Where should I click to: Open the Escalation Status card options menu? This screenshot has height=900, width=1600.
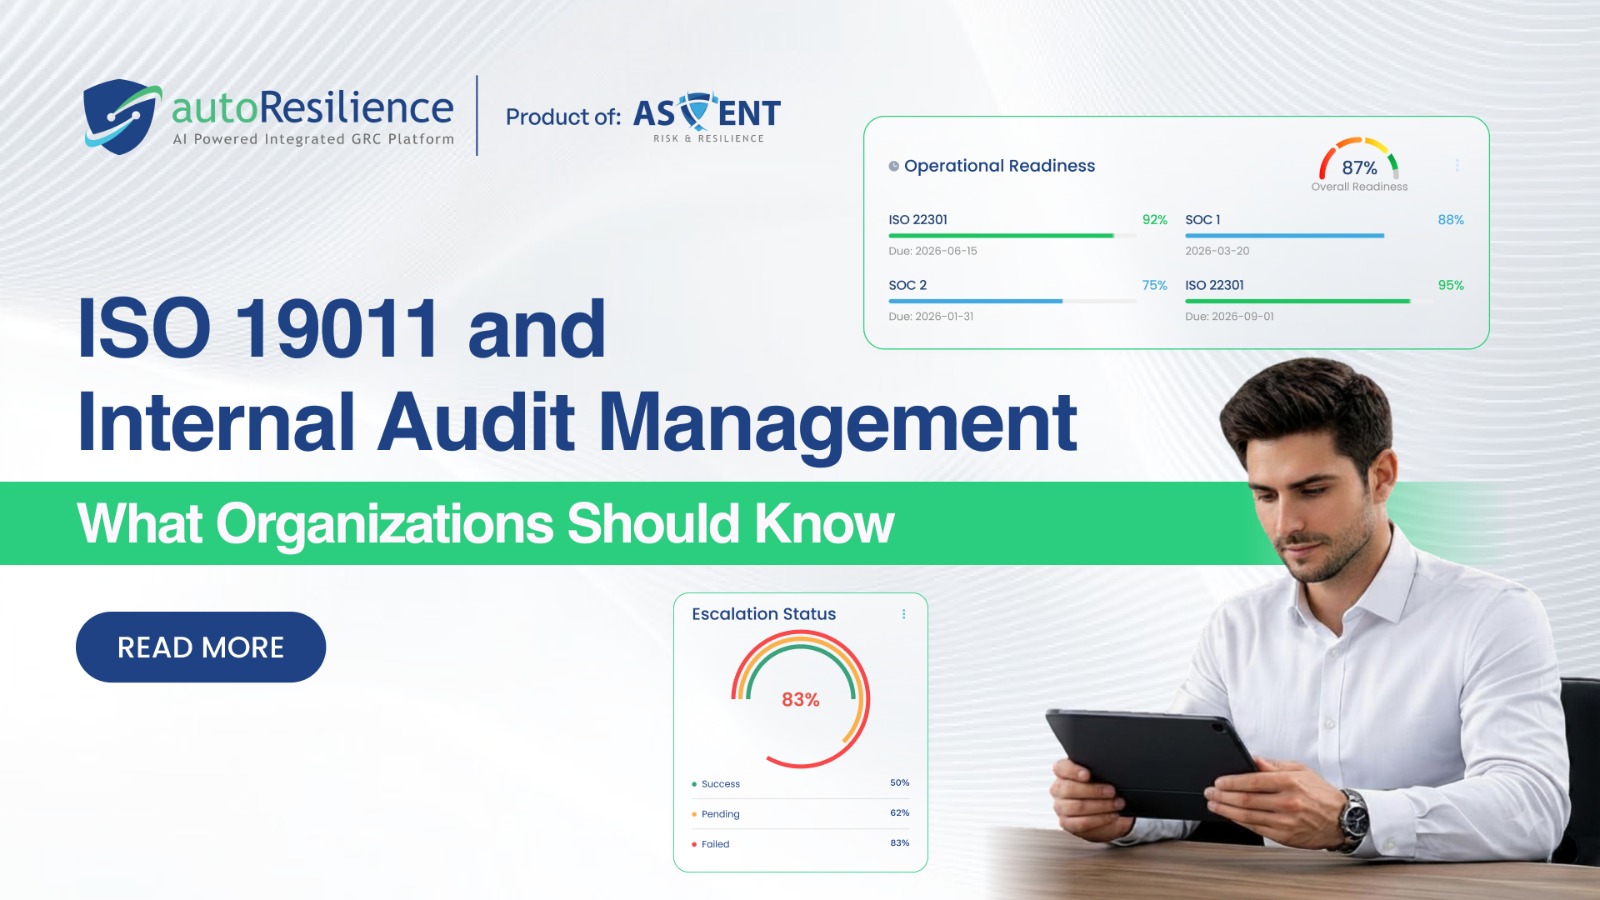(904, 614)
